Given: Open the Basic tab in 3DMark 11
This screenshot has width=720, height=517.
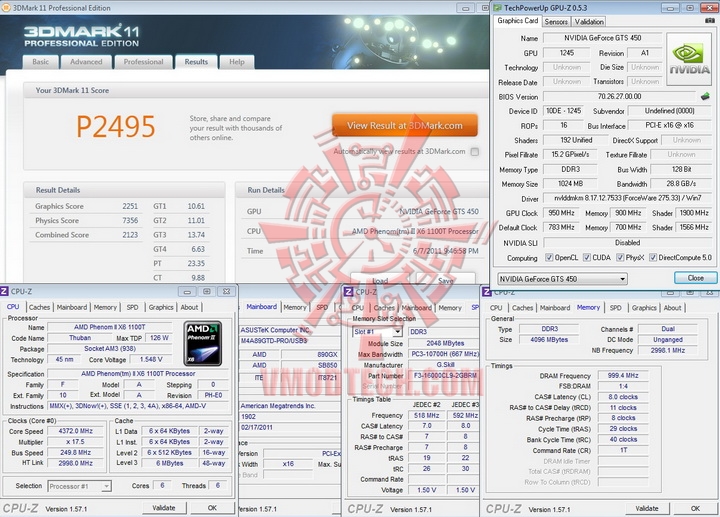Looking at the screenshot, I should pyautogui.click(x=40, y=62).
